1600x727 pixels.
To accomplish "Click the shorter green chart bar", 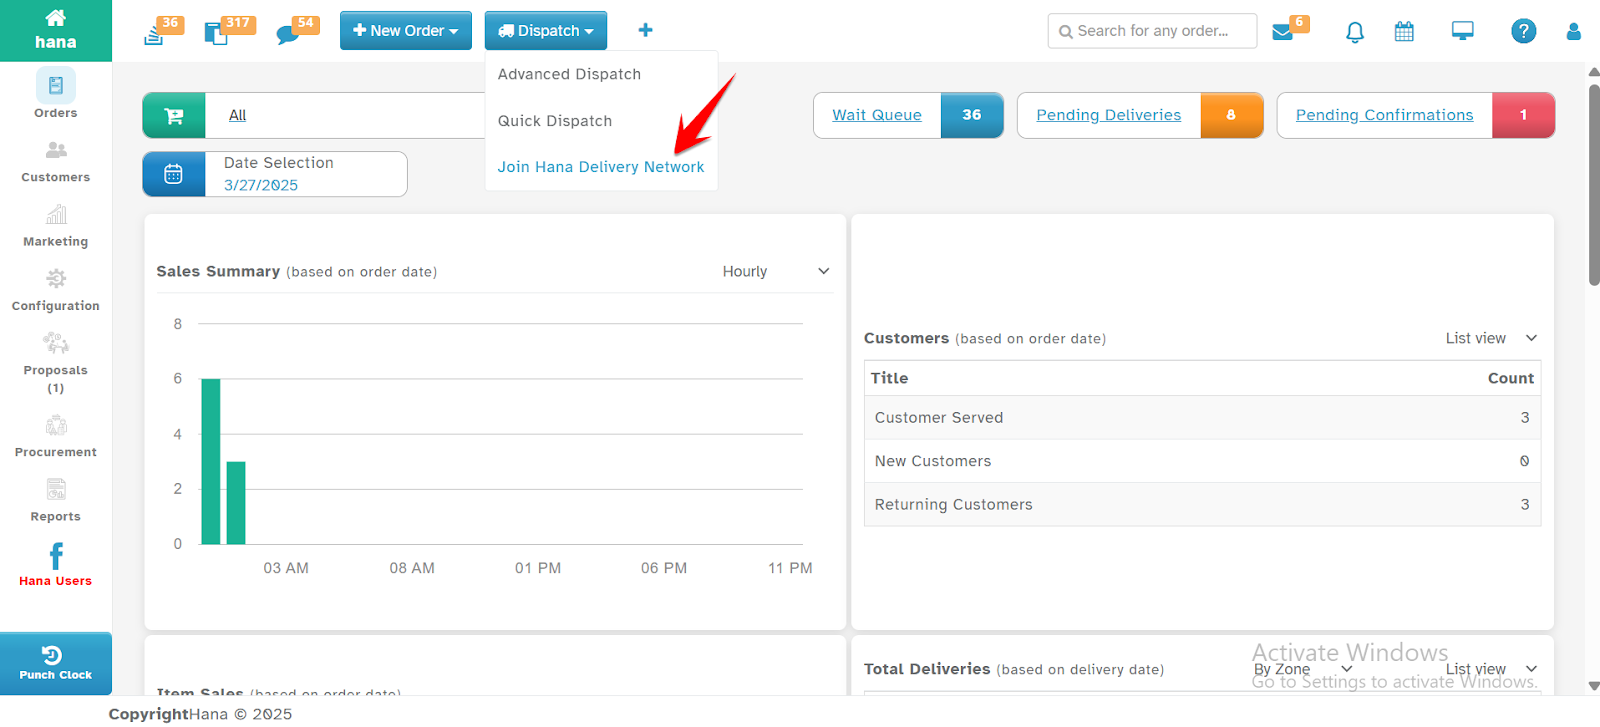I will point(236,503).
